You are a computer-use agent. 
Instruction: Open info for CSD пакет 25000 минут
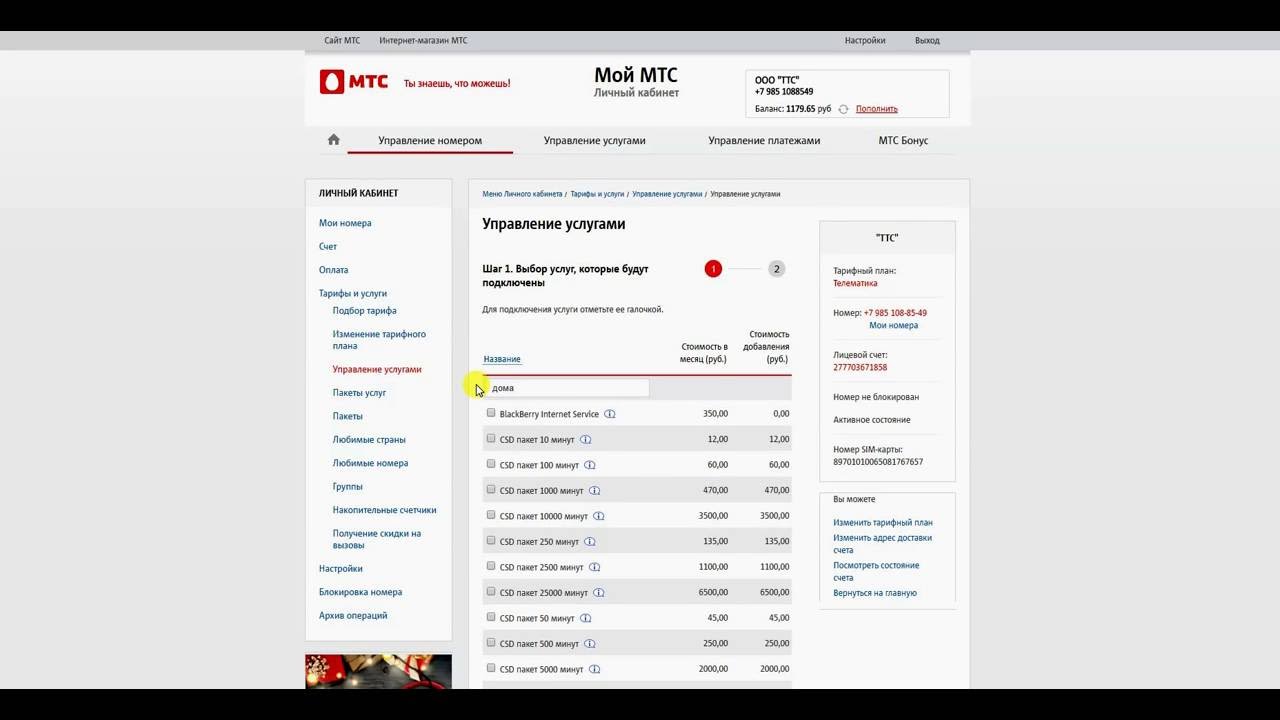click(599, 593)
